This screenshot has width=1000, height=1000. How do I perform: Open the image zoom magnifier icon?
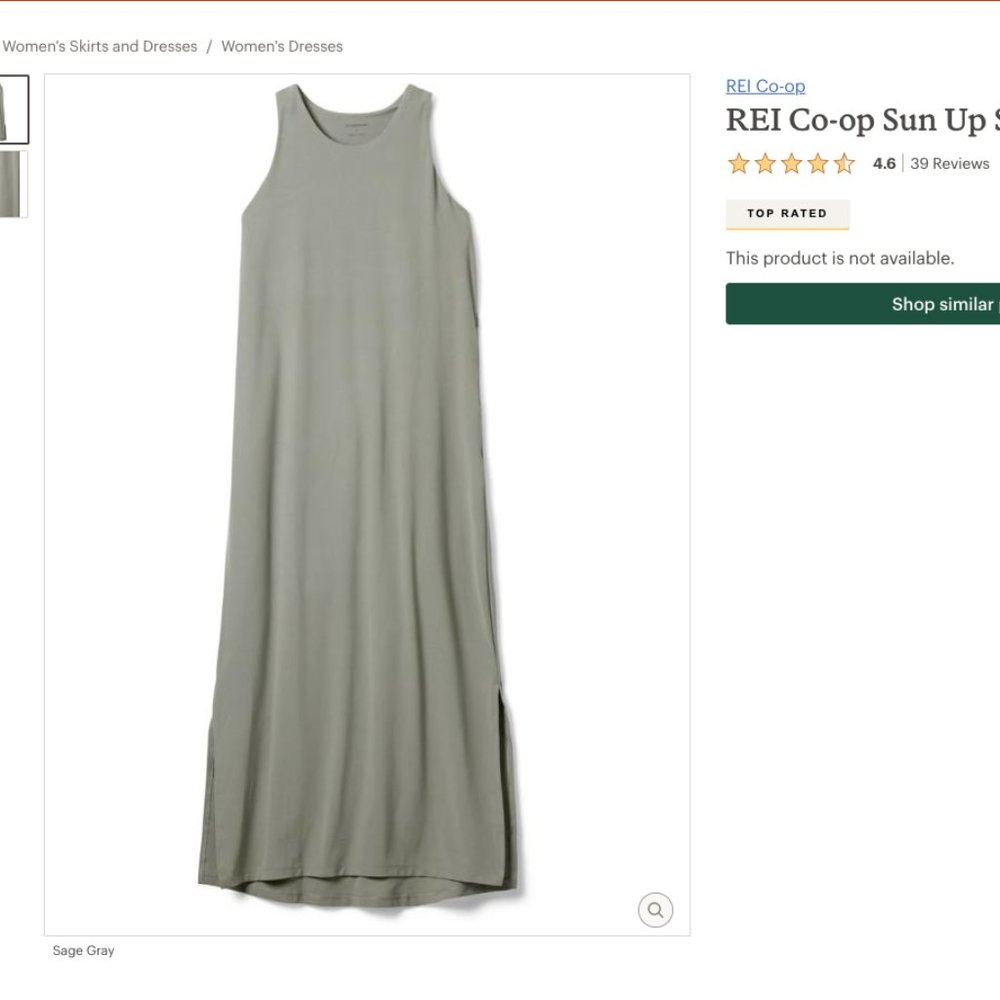[x=654, y=910]
